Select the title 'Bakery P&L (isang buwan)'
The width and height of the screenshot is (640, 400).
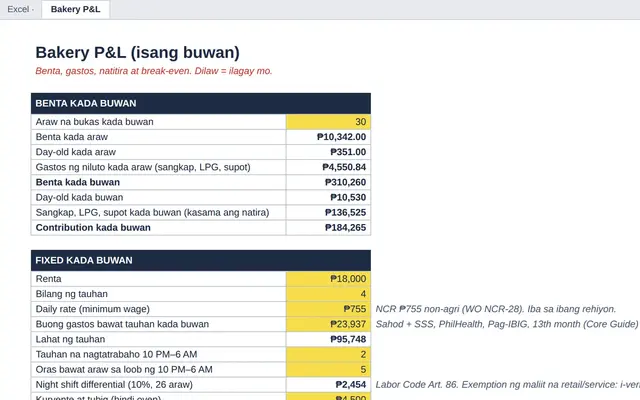pos(137,53)
